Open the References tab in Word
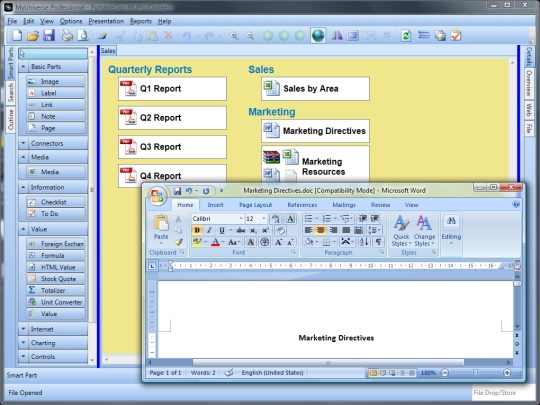 pos(302,205)
